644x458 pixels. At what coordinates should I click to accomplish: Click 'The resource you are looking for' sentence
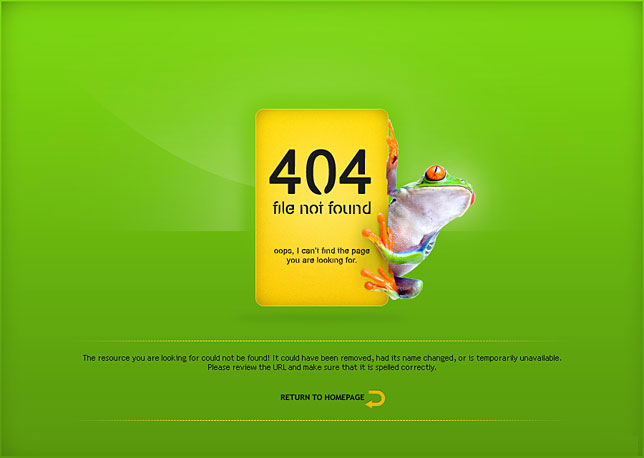pyautogui.click(x=322, y=358)
